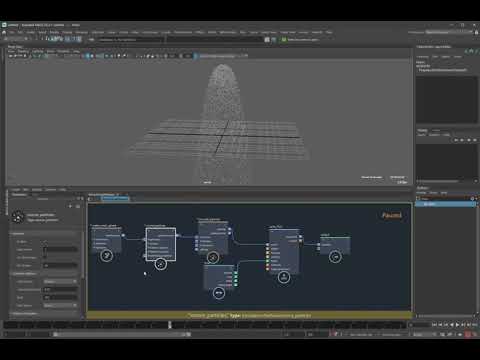Click the yellow status message bar
The height and width of the screenshot is (360, 480).
249,315
